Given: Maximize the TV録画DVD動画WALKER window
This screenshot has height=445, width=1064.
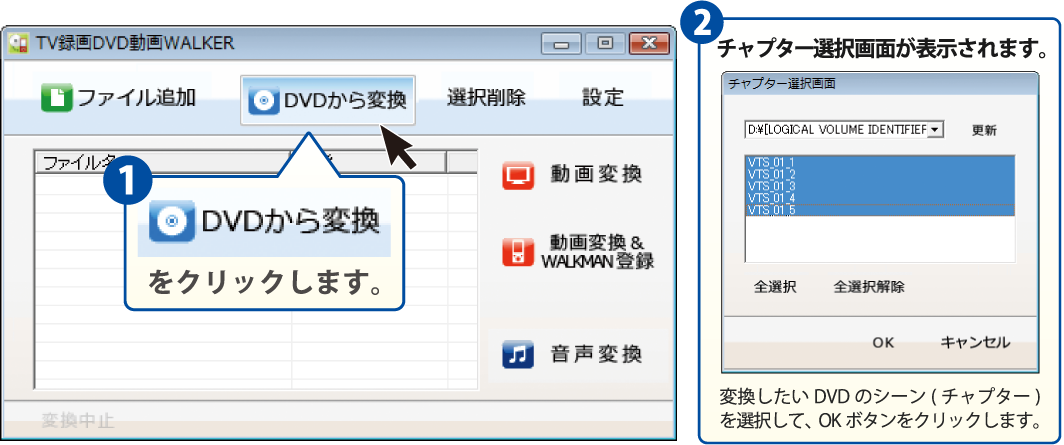Looking at the screenshot, I should click(x=604, y=44).
